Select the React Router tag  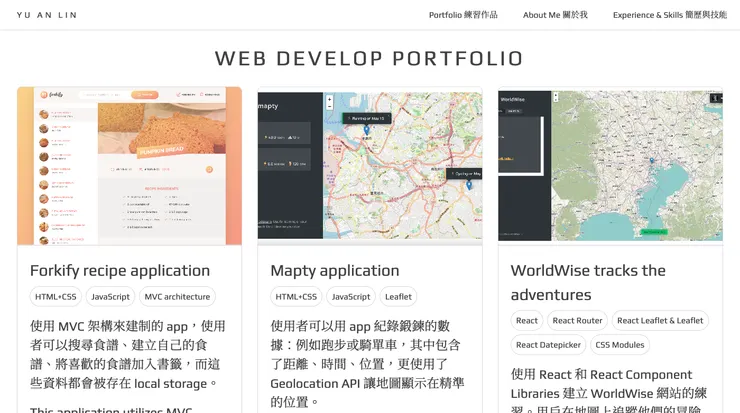tap(577, 320)
